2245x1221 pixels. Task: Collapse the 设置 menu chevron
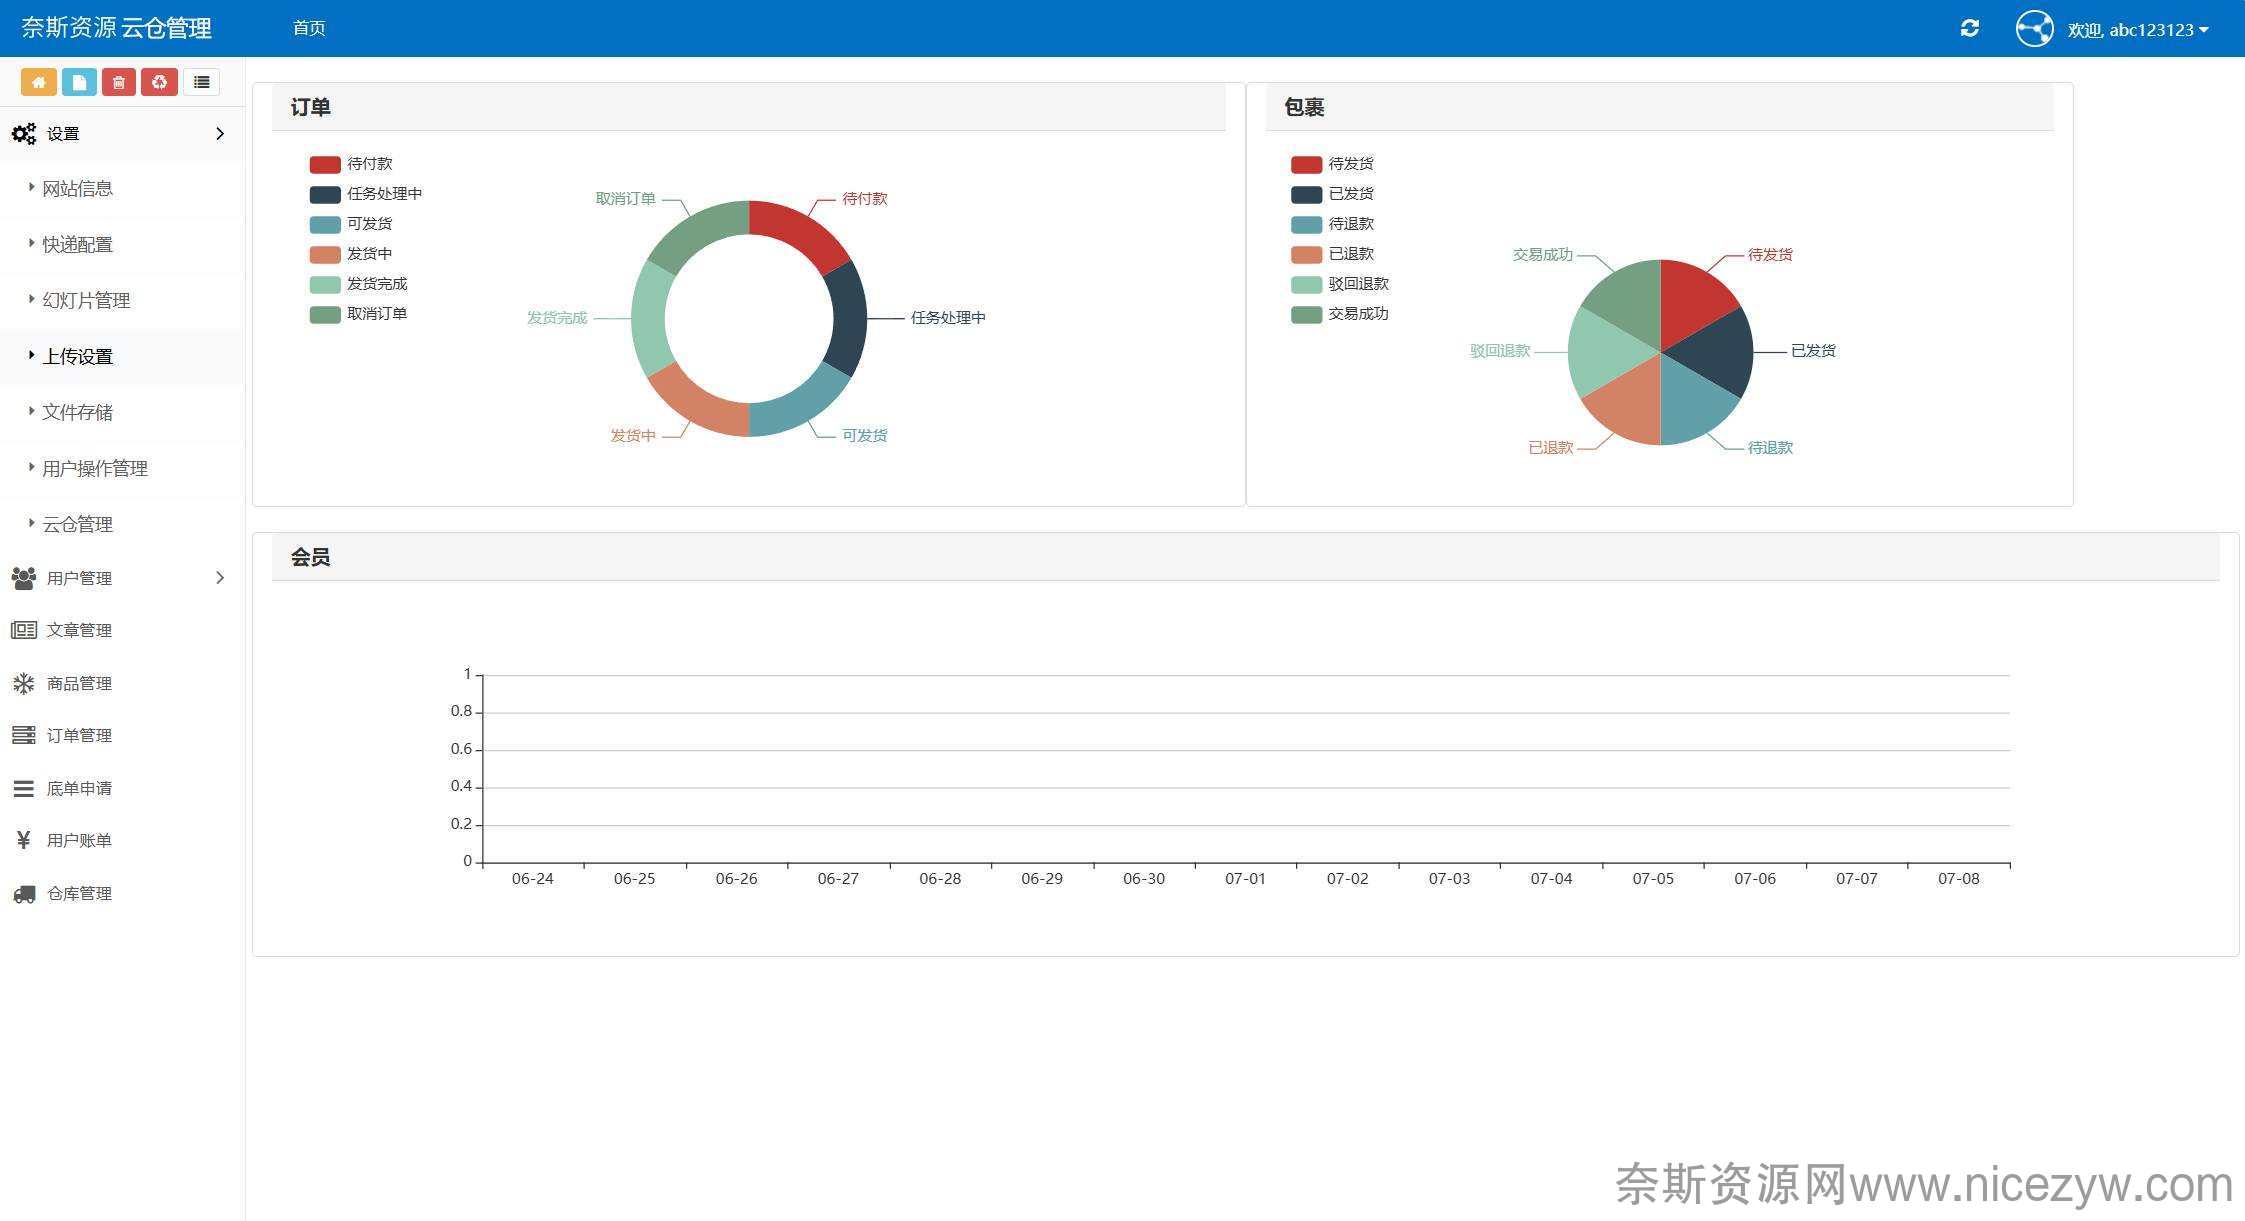click(x=220, y=134)
